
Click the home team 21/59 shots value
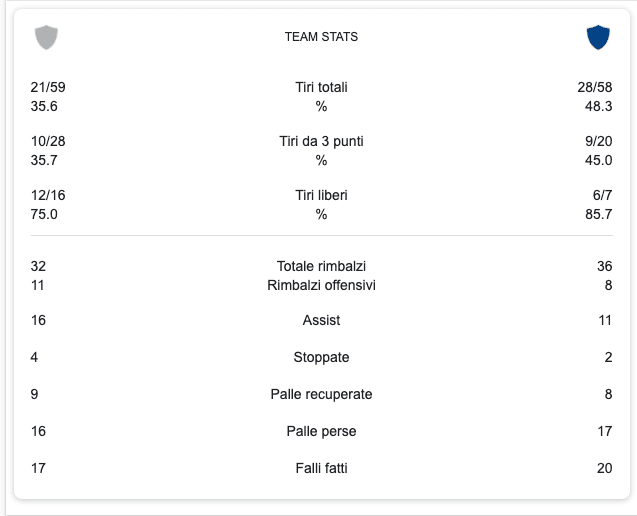click(x=48, y=87)
